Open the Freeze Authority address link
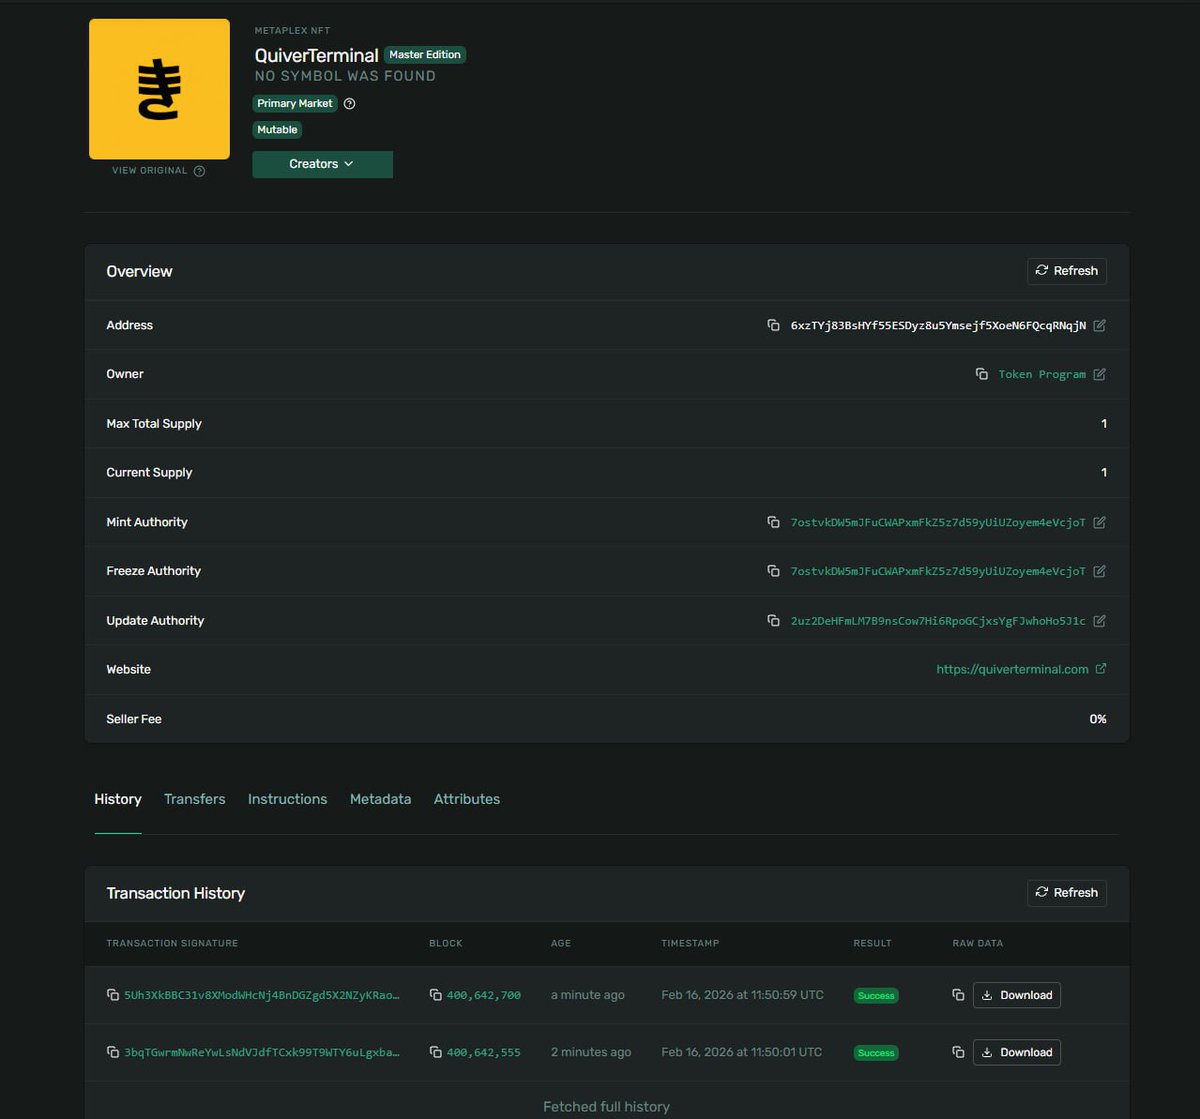 coord(938,571)
